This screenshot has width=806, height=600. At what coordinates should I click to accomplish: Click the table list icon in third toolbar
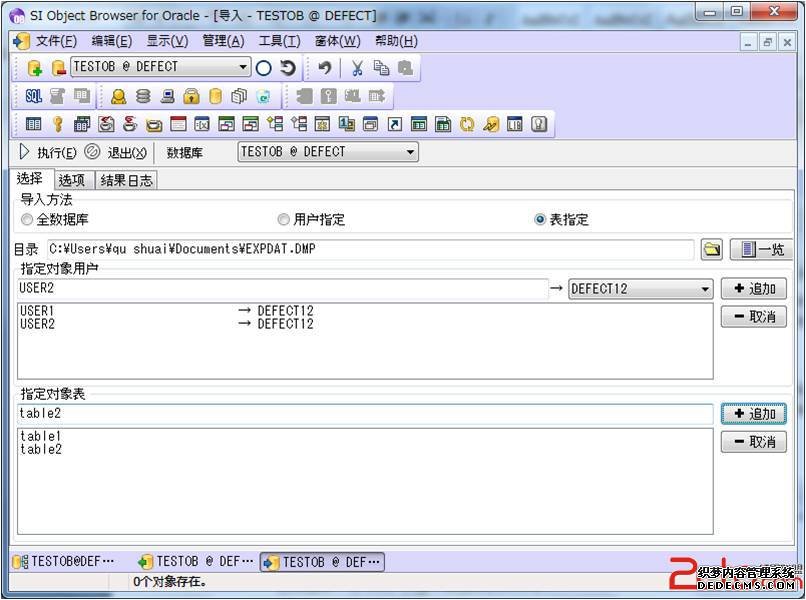34,124
